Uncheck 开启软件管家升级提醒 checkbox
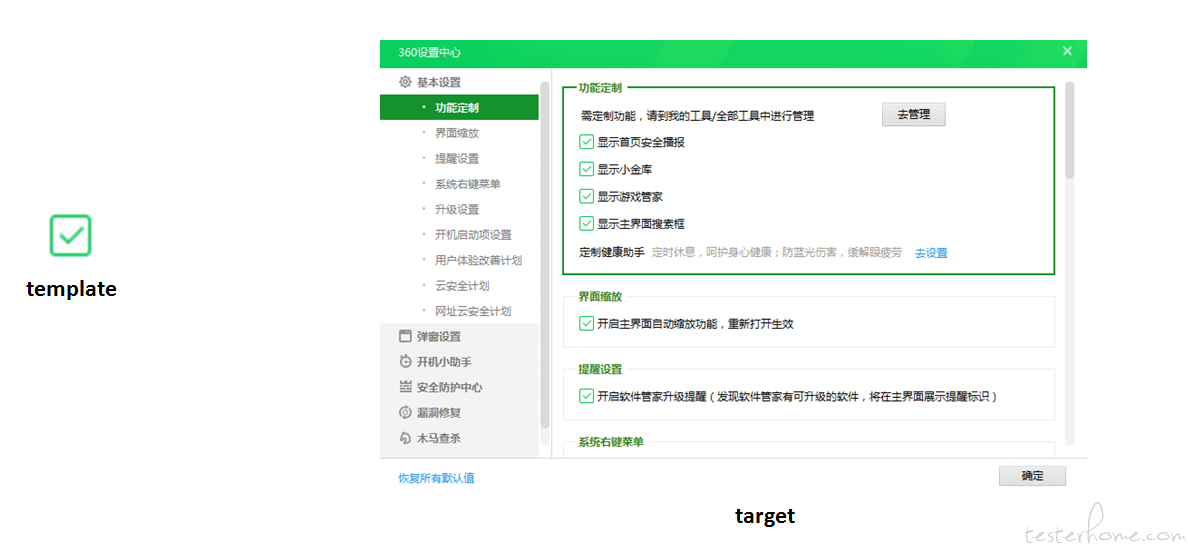This screenshot has height=559, width=1188. point(586,396)
